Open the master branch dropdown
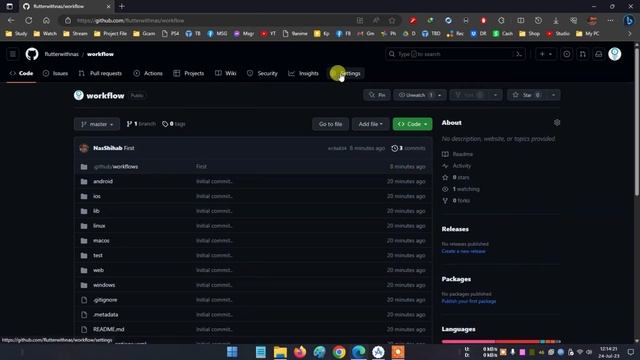This screenshot has height=360, width=640. click(x=97, y=124)
